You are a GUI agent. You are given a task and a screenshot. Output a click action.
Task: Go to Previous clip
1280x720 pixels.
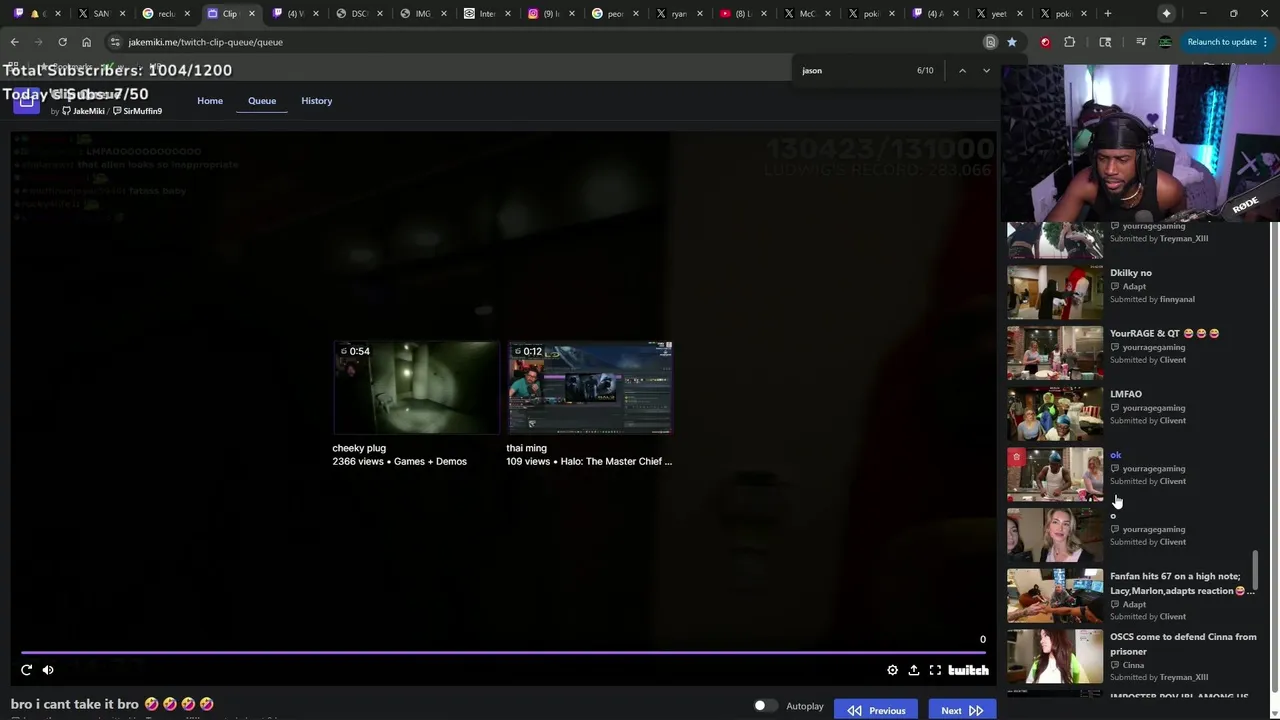coord(876,710)
